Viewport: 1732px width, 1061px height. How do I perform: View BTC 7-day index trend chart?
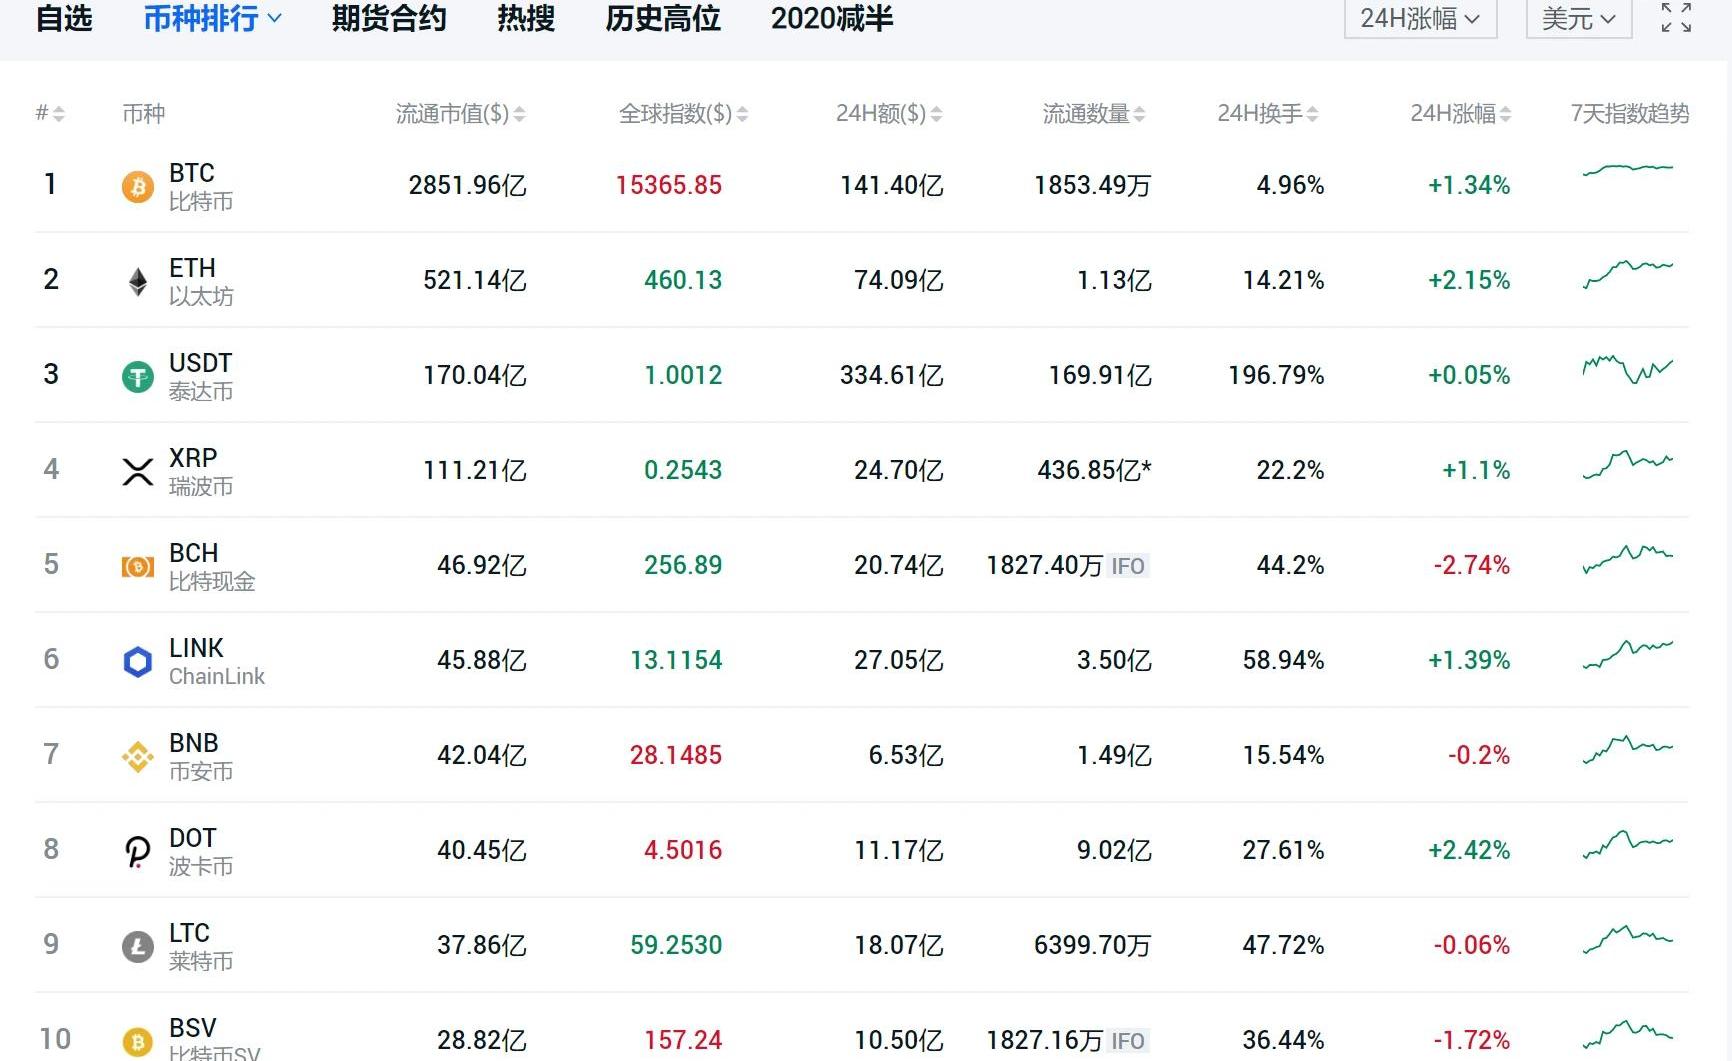1628,169
